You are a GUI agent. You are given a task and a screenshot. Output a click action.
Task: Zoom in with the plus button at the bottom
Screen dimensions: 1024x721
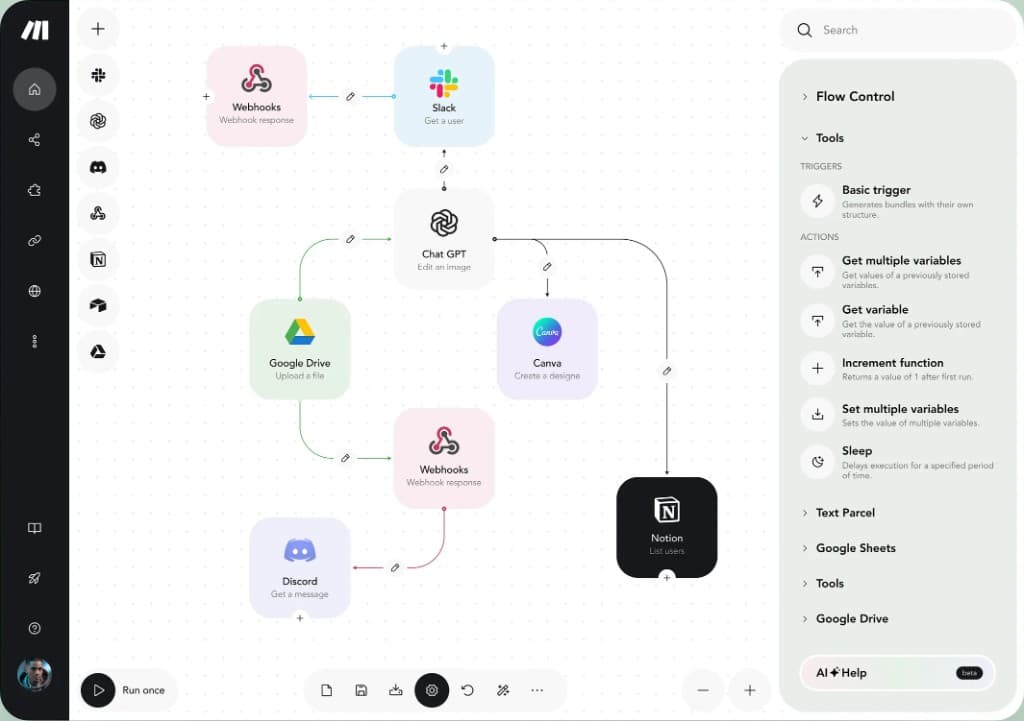point(750,690)
